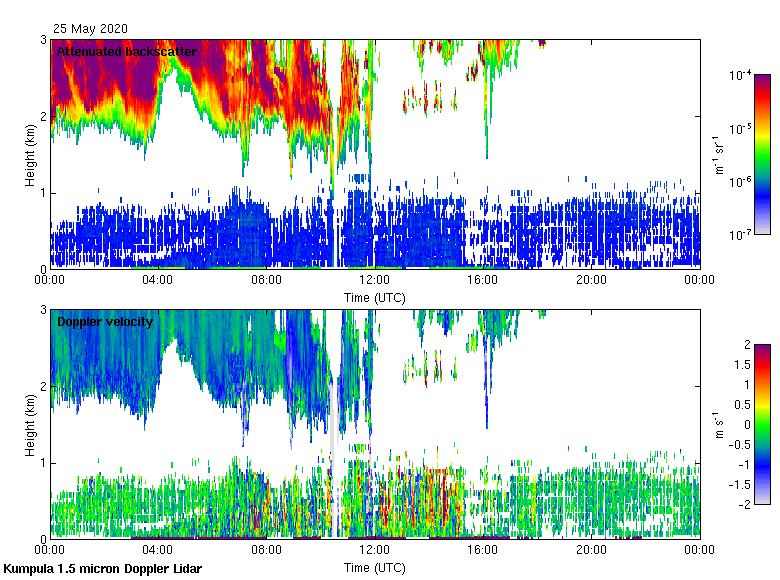Viewport: 780px width, 580px height.
Task: Click the 16:00 tick label on backscatter plot
Action: [483, 280]
